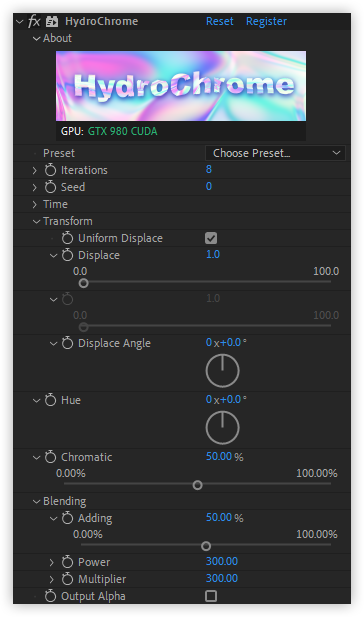Click the Reset link for HydroChrome

click(220, 21)
